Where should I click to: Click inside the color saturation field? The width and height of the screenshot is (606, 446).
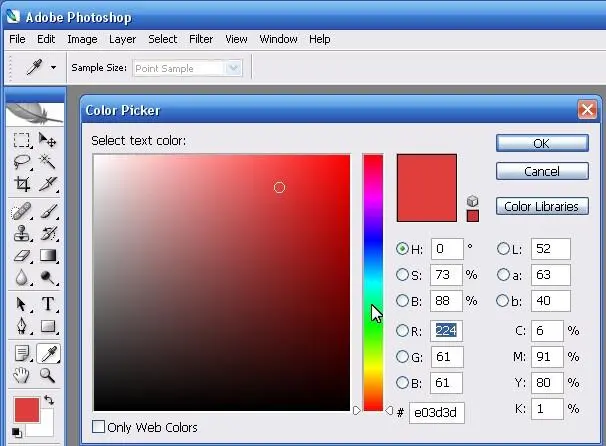point(222,283)
